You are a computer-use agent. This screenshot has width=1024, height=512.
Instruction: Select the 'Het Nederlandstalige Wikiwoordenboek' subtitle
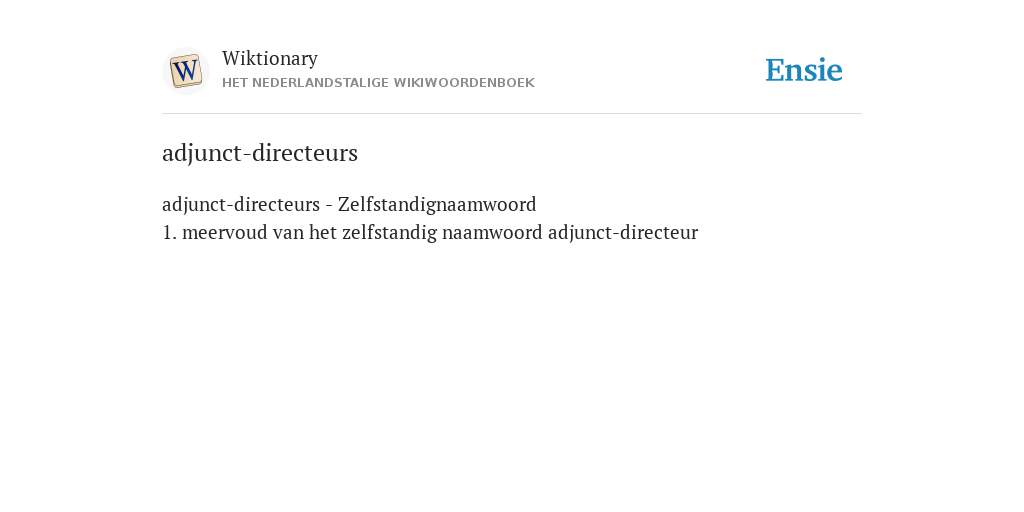(378, 83)
